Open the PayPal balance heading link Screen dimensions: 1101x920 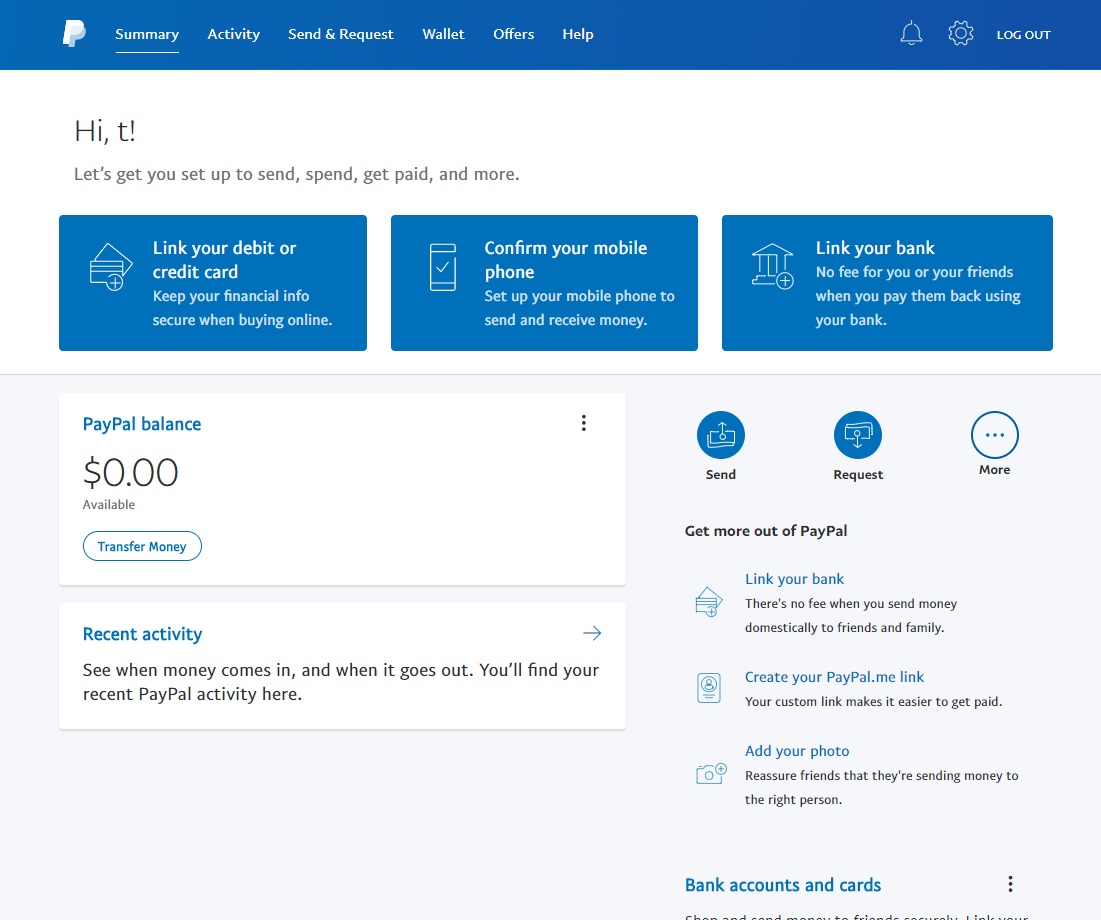142,424
